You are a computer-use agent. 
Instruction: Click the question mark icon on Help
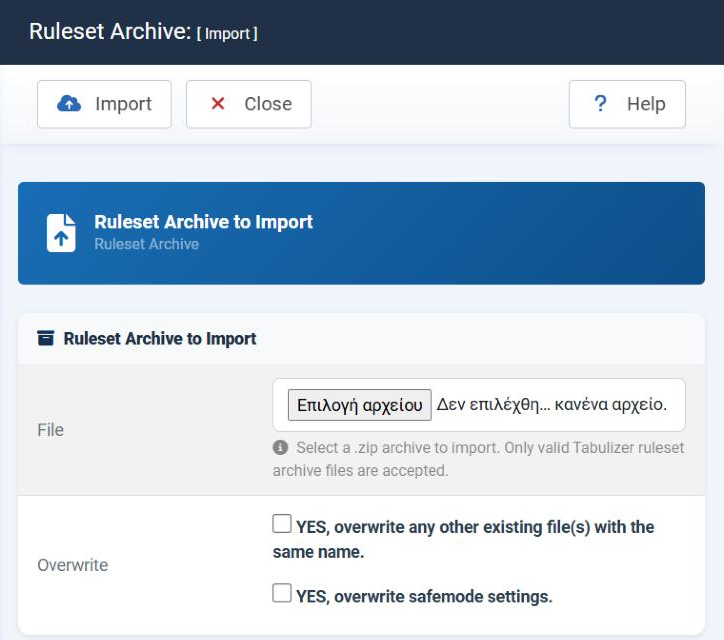pos(600,103)
